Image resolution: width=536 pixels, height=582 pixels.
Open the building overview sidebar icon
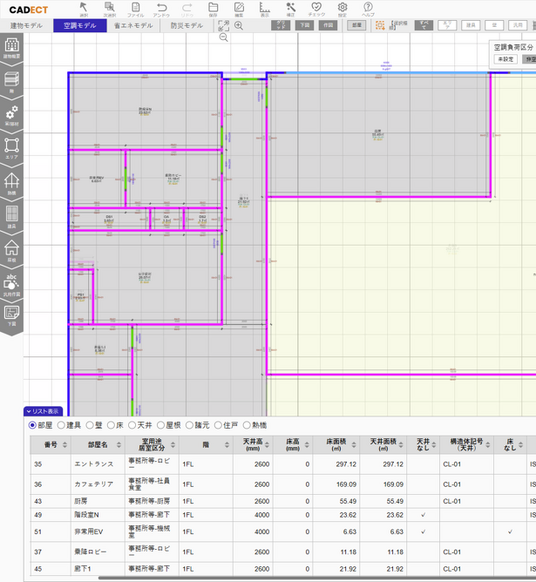pos(12,48)
